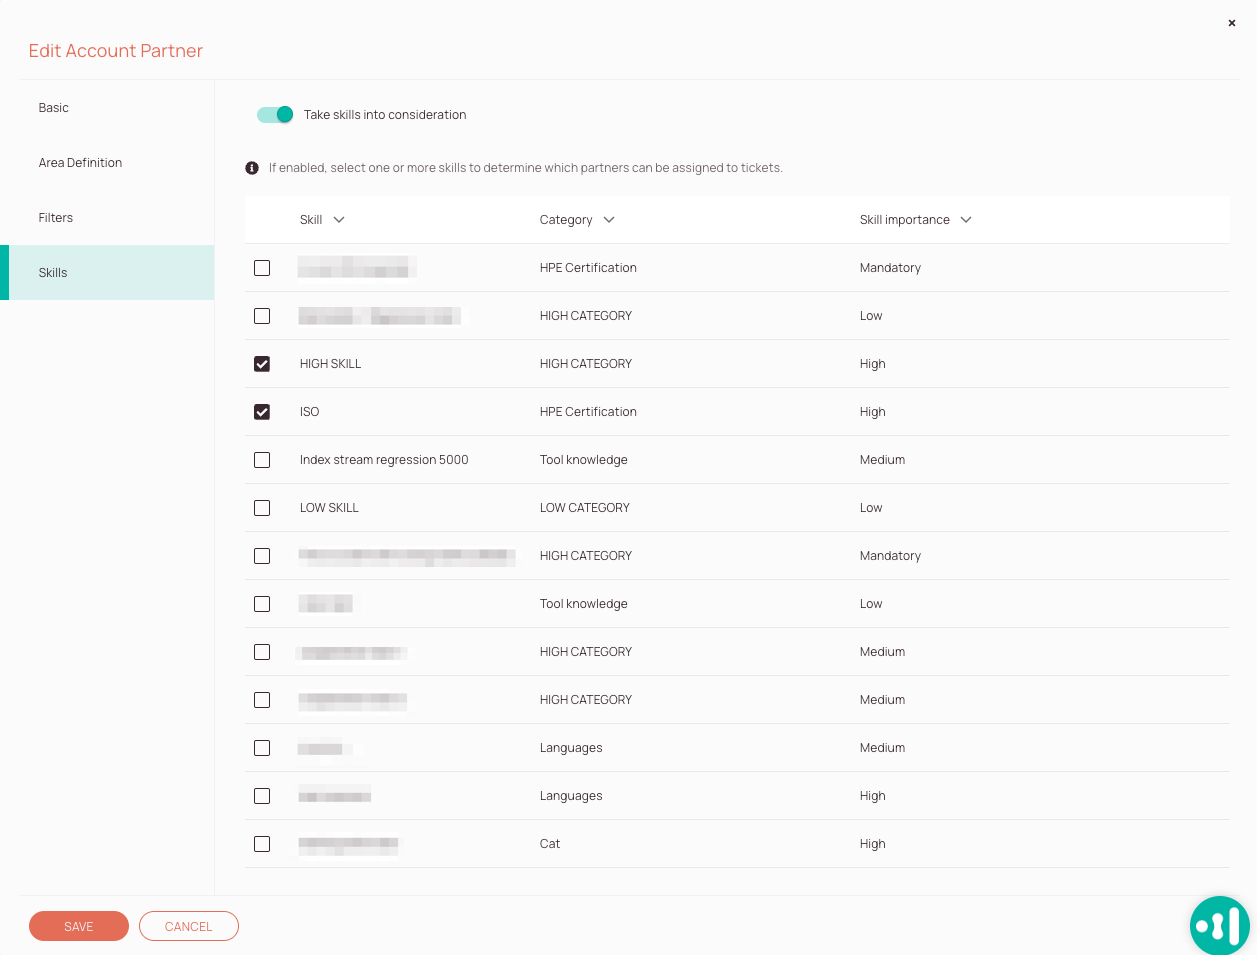Open the Skill column sort dropdown
Viewport: 1257px width, 955px height.
(338, 219)
